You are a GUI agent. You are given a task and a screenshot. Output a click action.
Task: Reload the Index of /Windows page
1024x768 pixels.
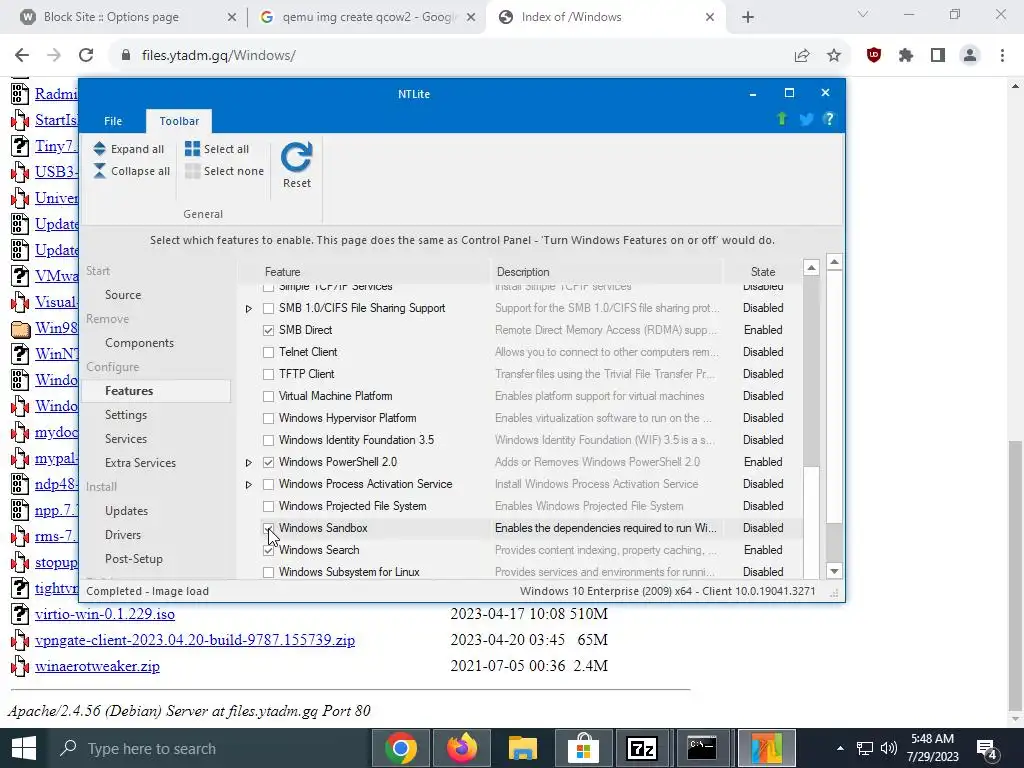(86, 56)
